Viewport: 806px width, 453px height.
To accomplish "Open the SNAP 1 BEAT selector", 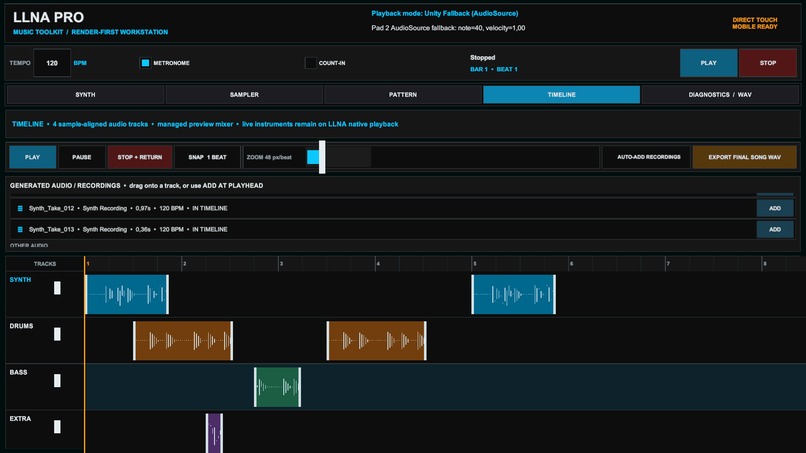I will [207, 157].
